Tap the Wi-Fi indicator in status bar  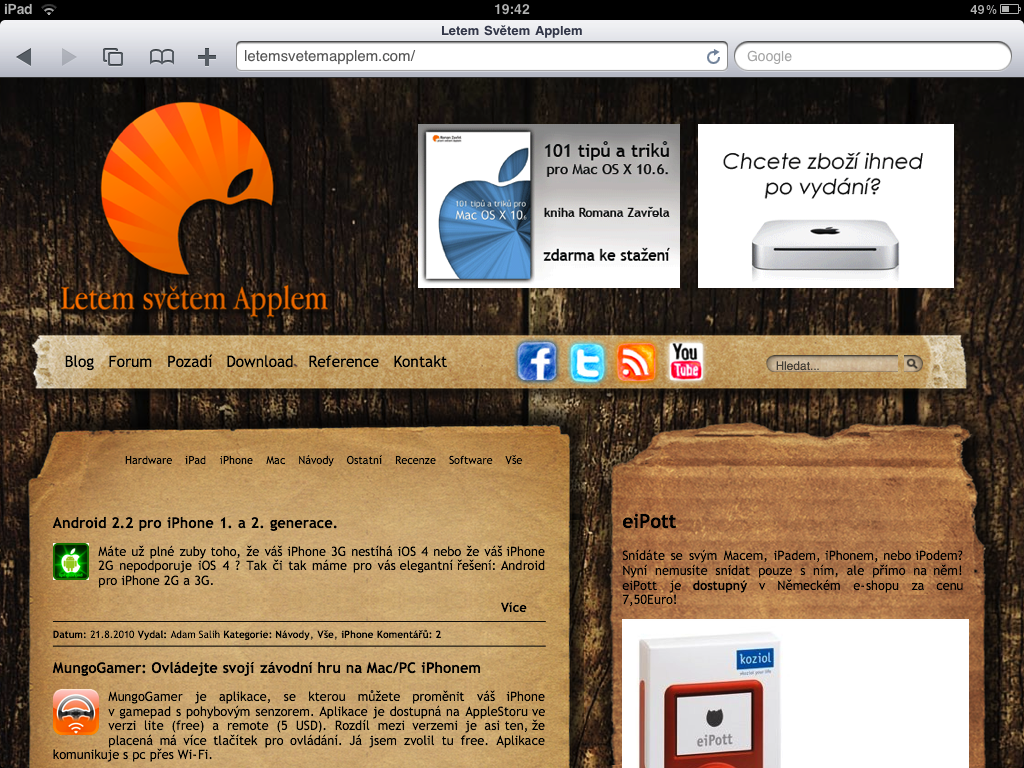click(x=48, y=9)
